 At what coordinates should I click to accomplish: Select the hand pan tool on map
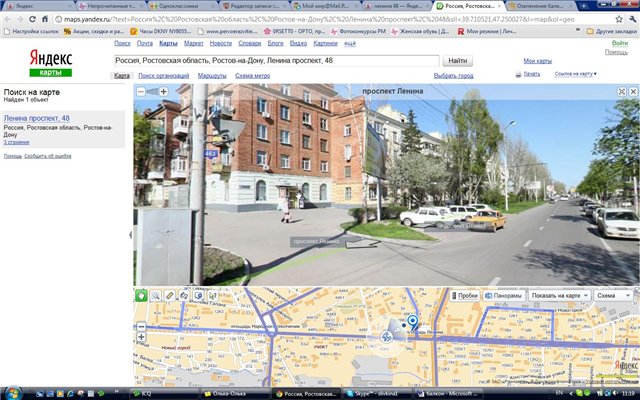pyautogui.click(x=141, y=295)
